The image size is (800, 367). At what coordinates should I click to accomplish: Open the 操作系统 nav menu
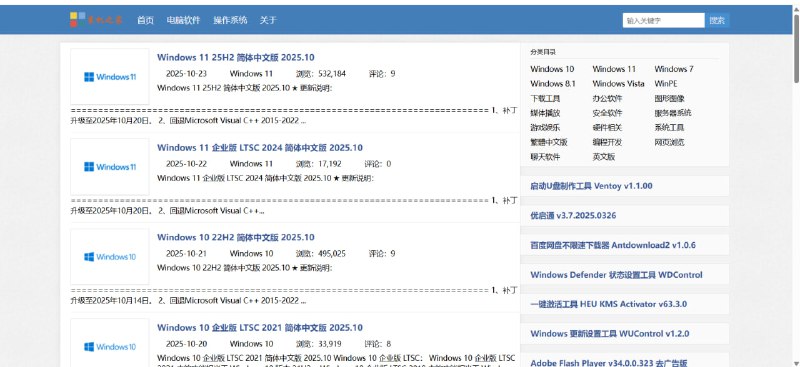230,20
